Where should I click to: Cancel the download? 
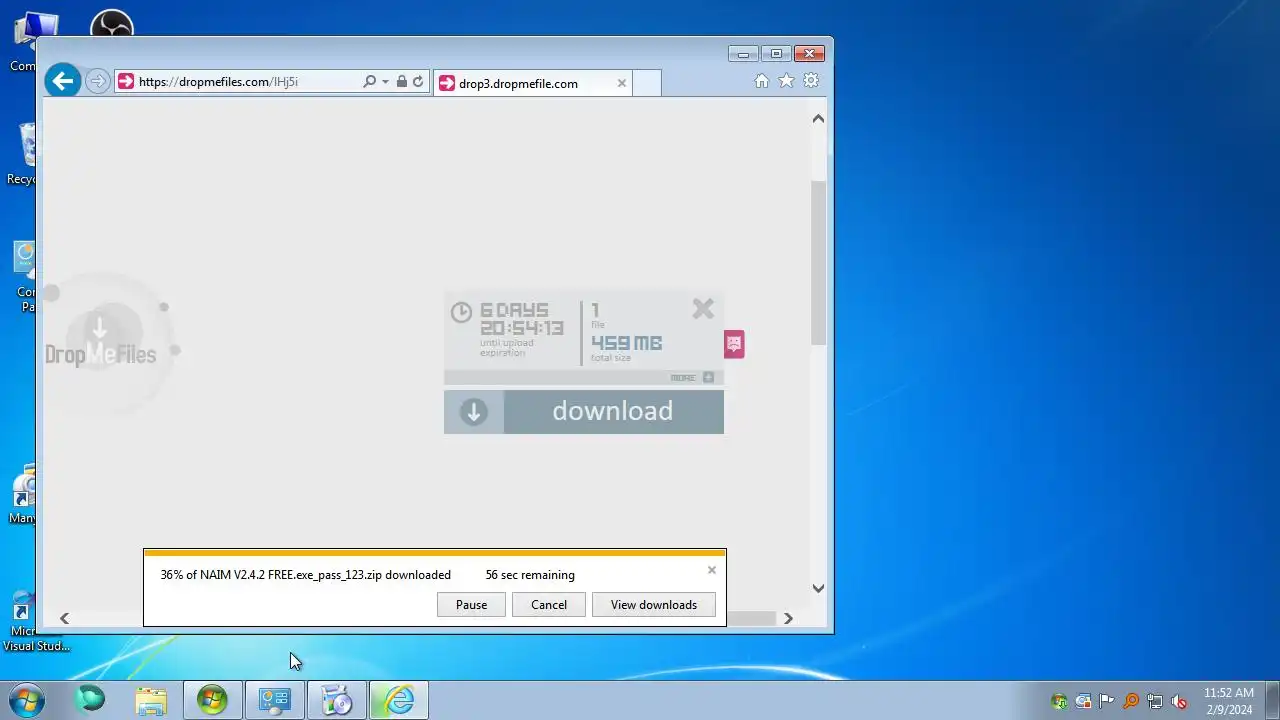point(549,605)
